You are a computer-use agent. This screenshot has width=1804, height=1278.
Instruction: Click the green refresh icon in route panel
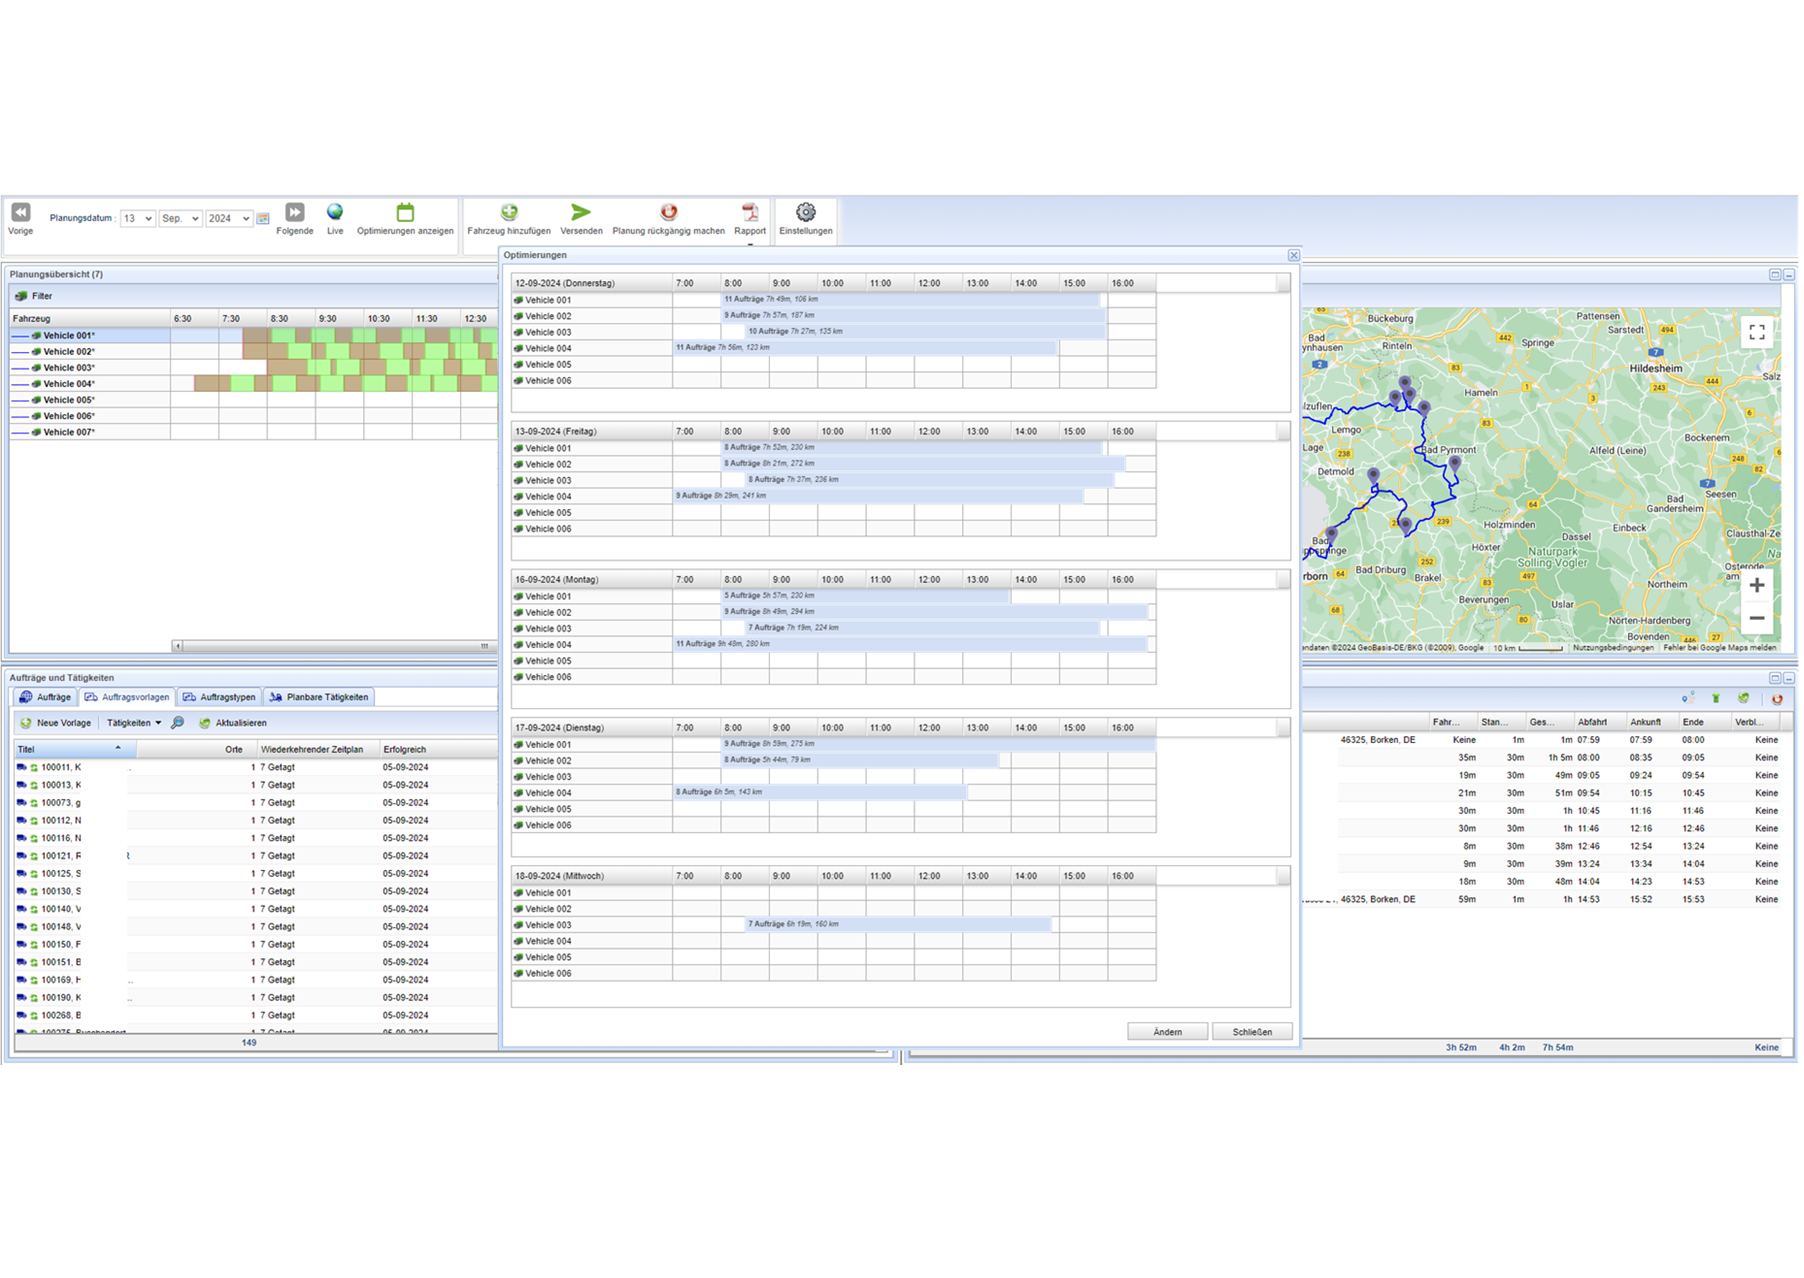pyautogui.click(x=1744, y=699)
